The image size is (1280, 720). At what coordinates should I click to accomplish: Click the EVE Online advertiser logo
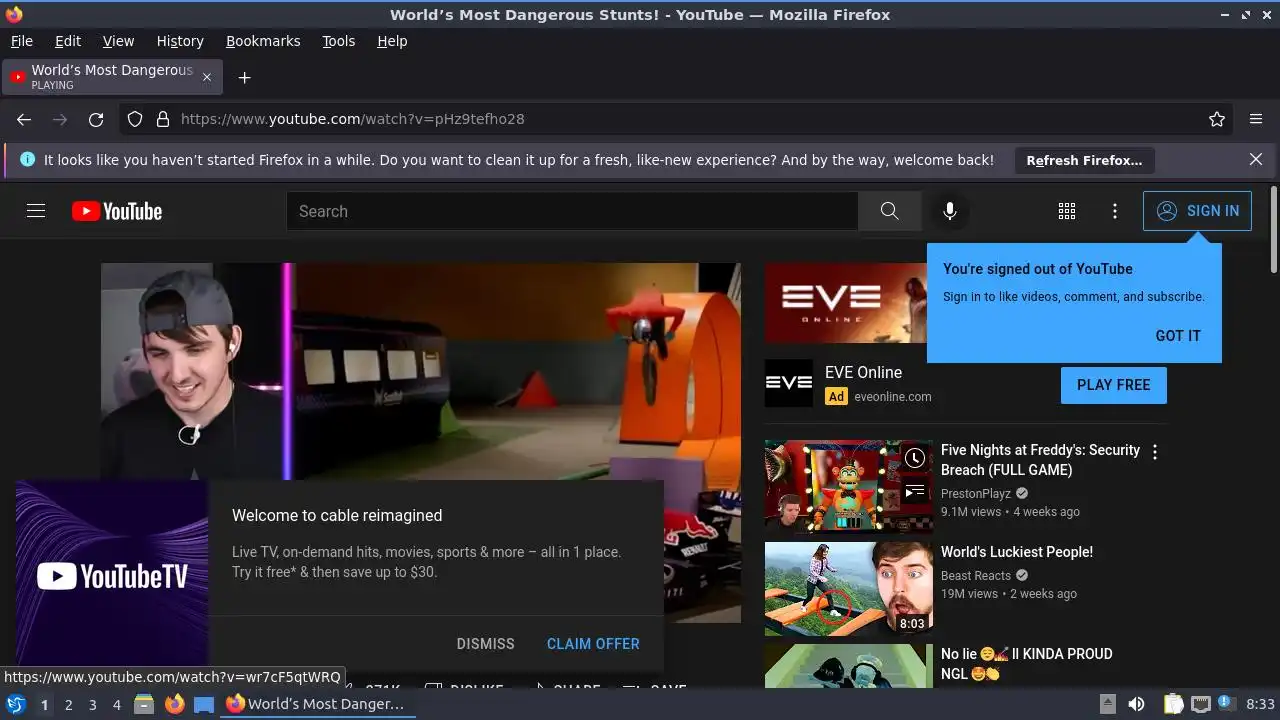[789, 384]
